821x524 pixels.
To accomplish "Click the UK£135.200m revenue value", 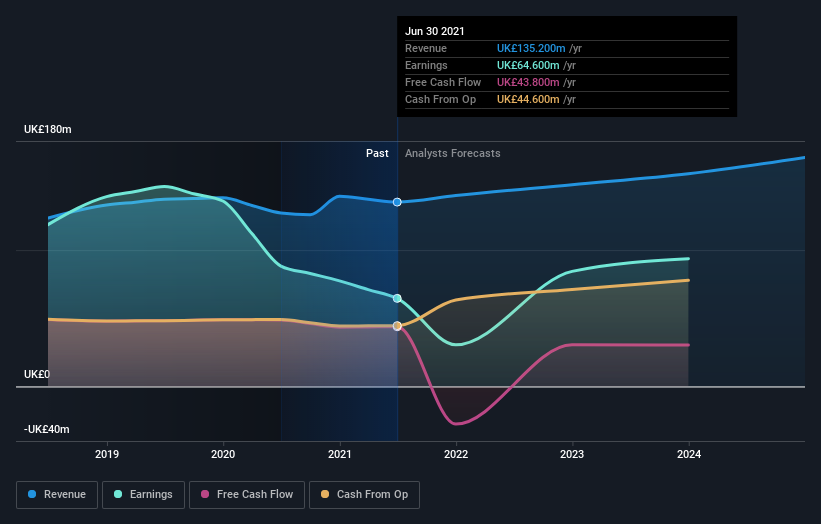I will 531,48.
